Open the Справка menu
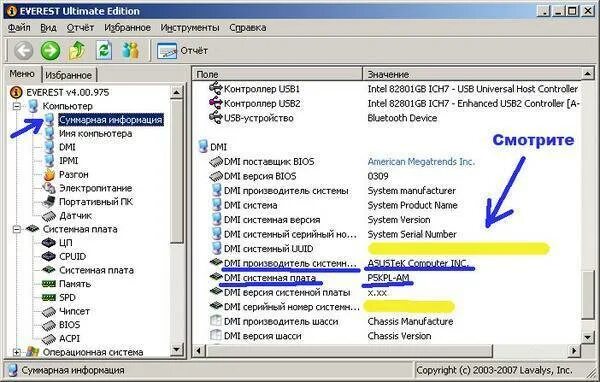 [248, 28]
